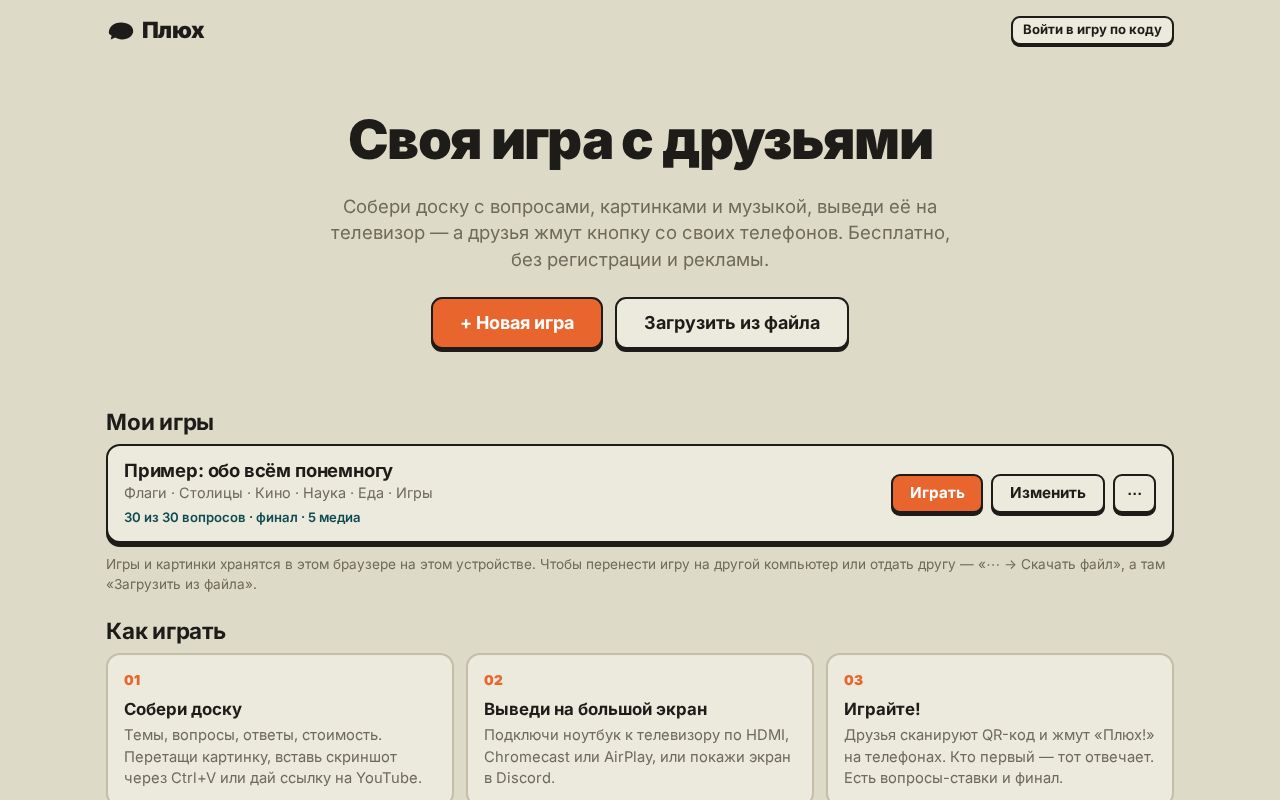
Task: Click the categories line Флаги · Столицы · Кино
Action: pos(278,493)
